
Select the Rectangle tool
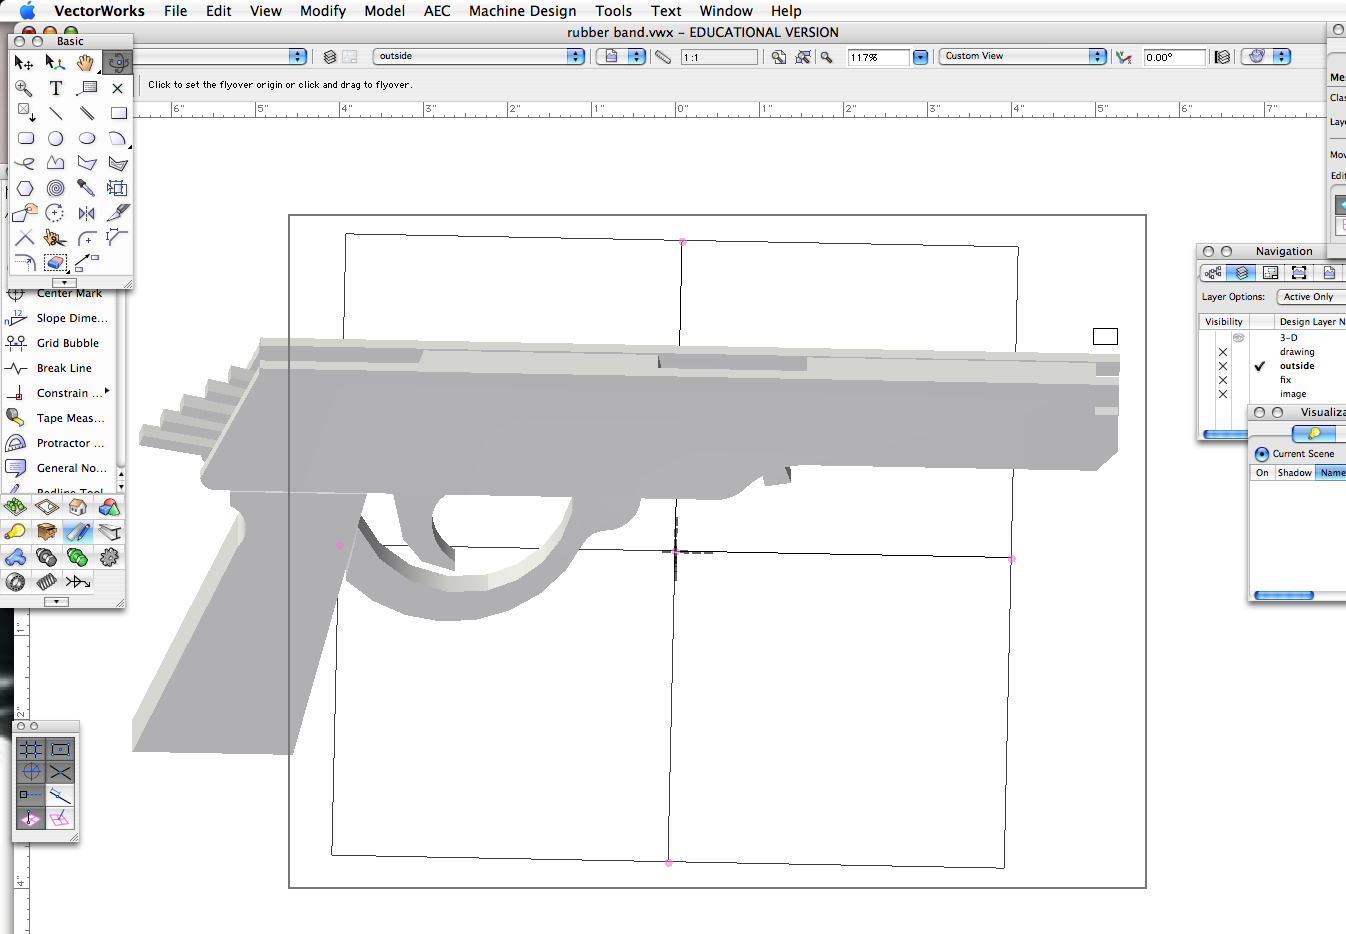pos(118,113)
